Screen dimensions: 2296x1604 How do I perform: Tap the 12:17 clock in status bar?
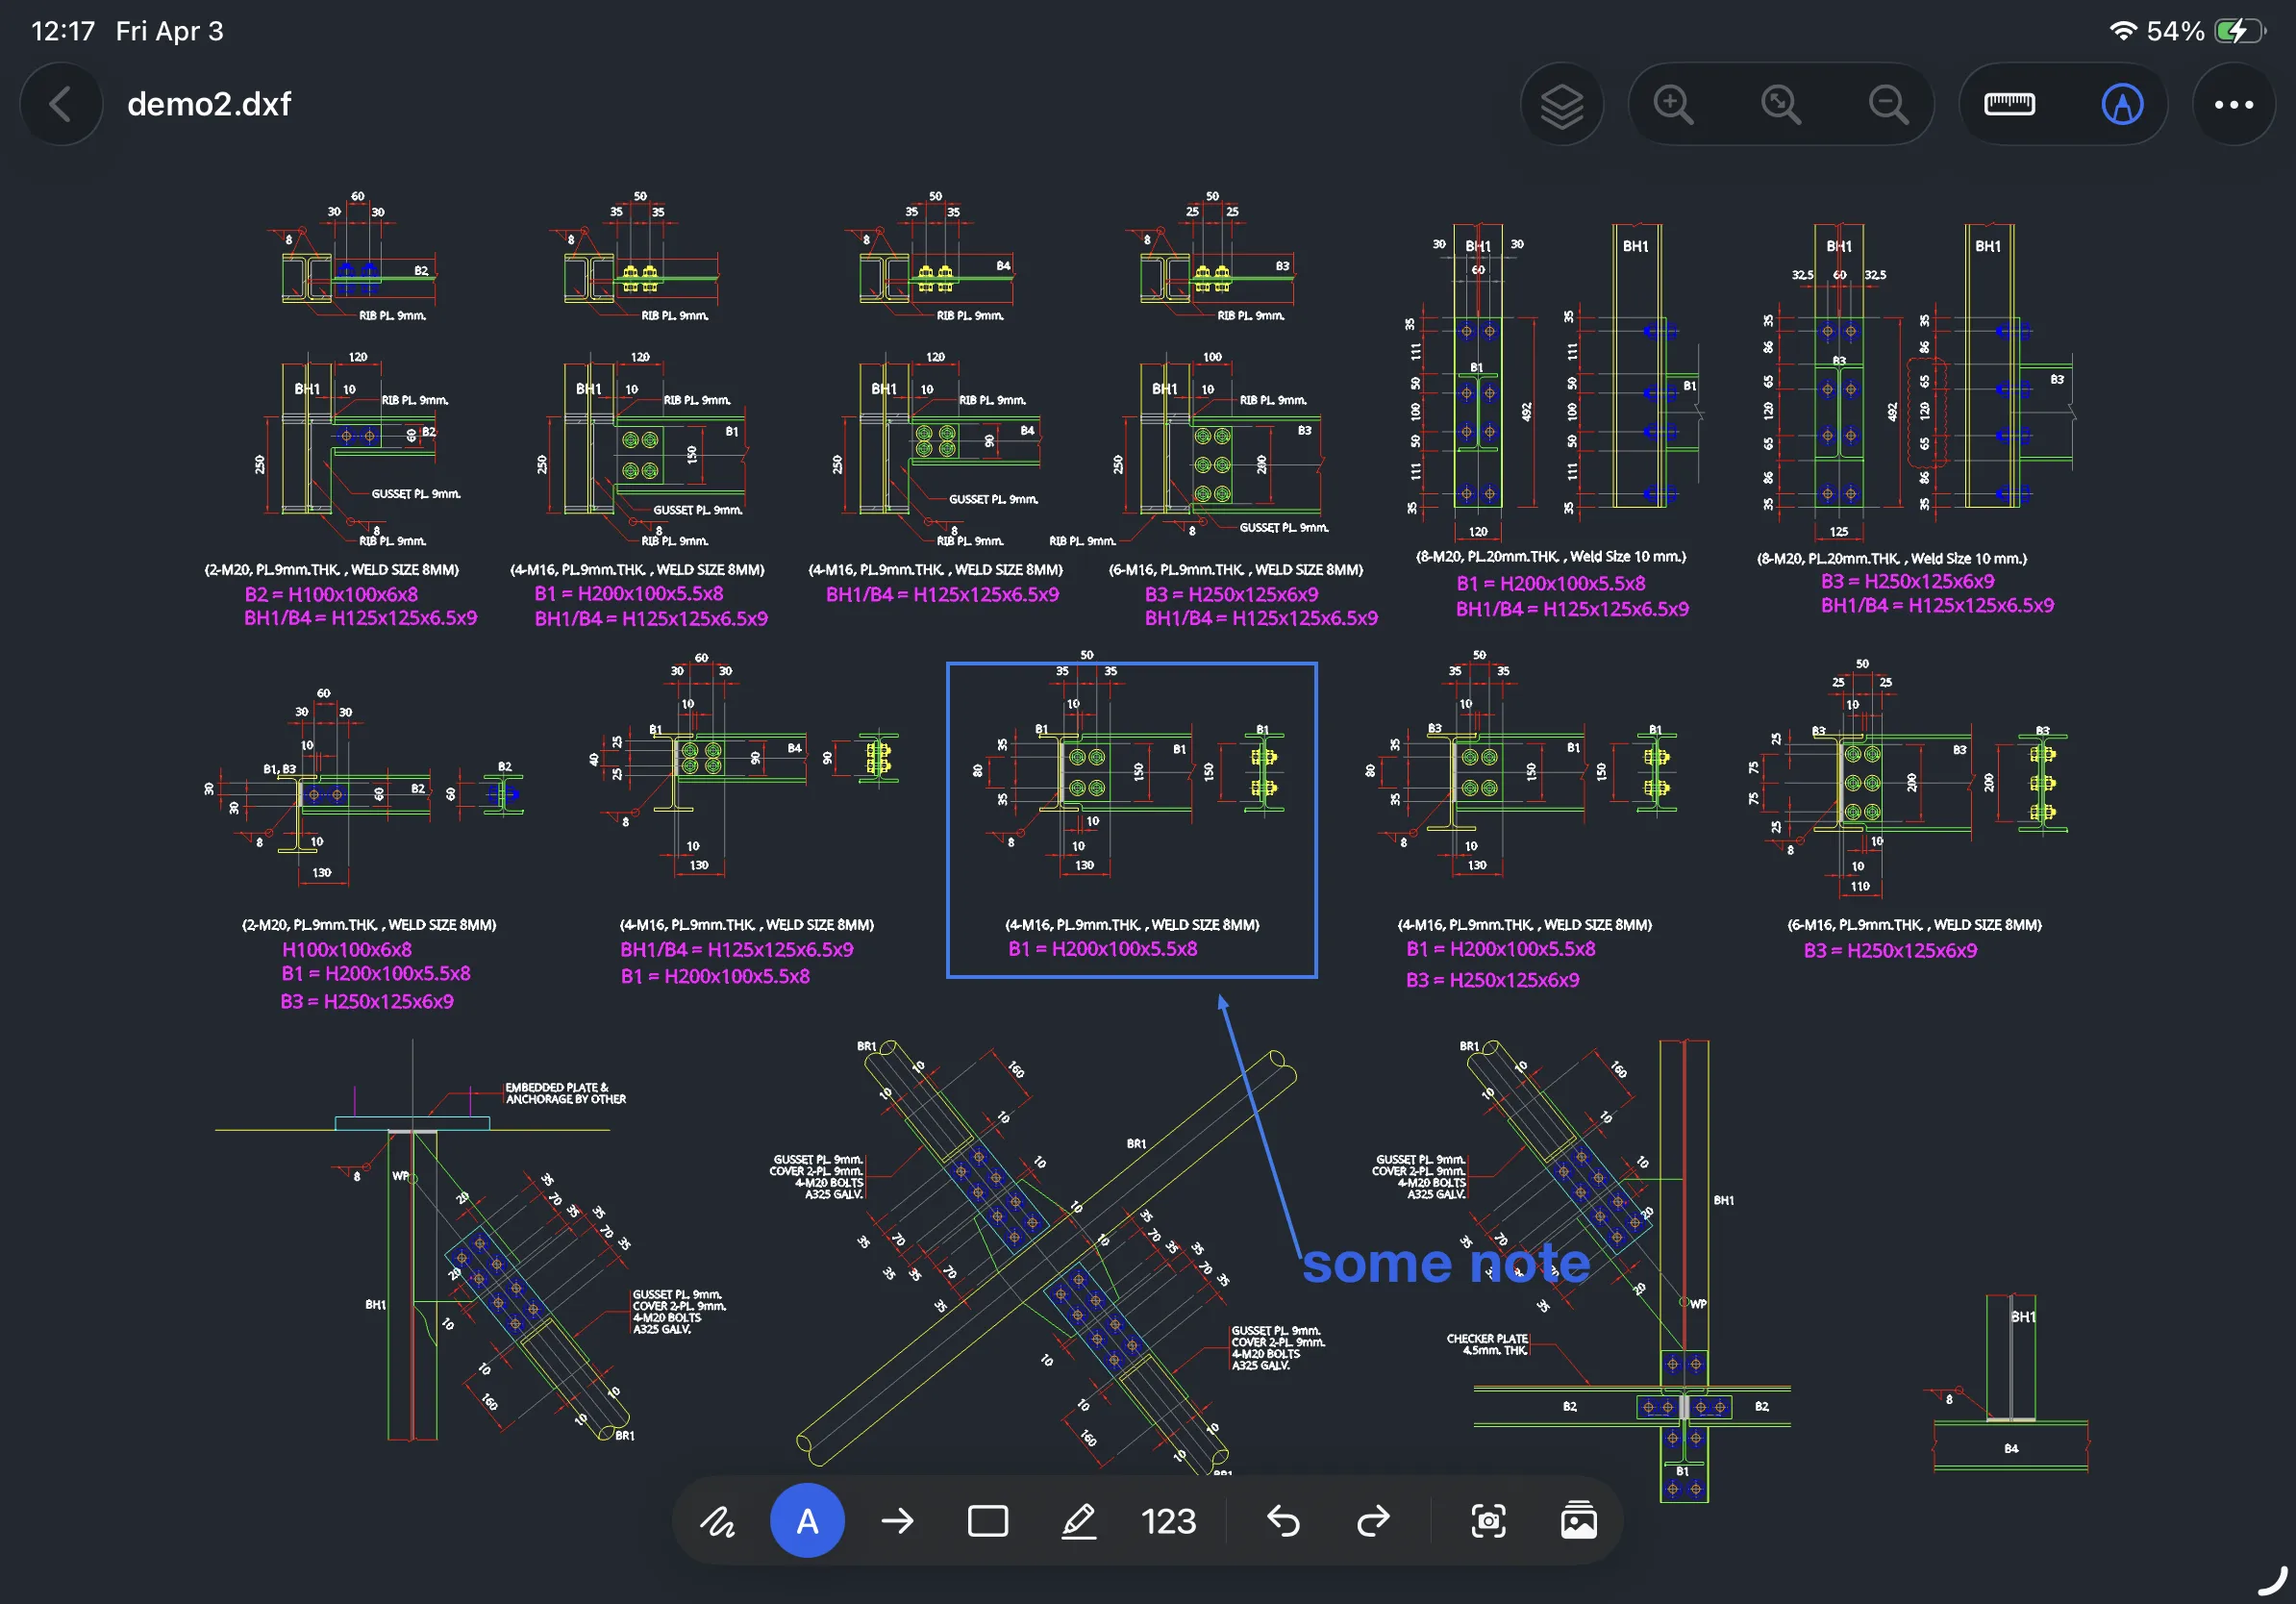[63, 31]
